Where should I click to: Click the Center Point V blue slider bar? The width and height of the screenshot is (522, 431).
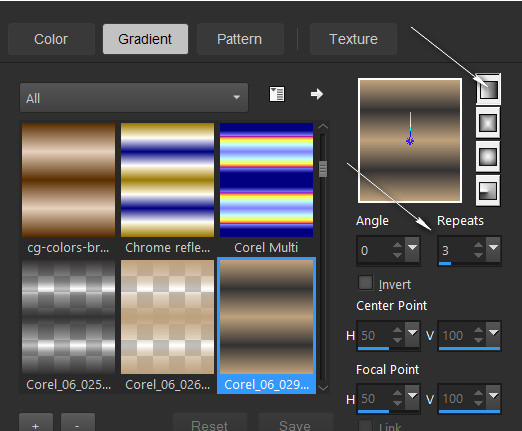click(469, 349)
